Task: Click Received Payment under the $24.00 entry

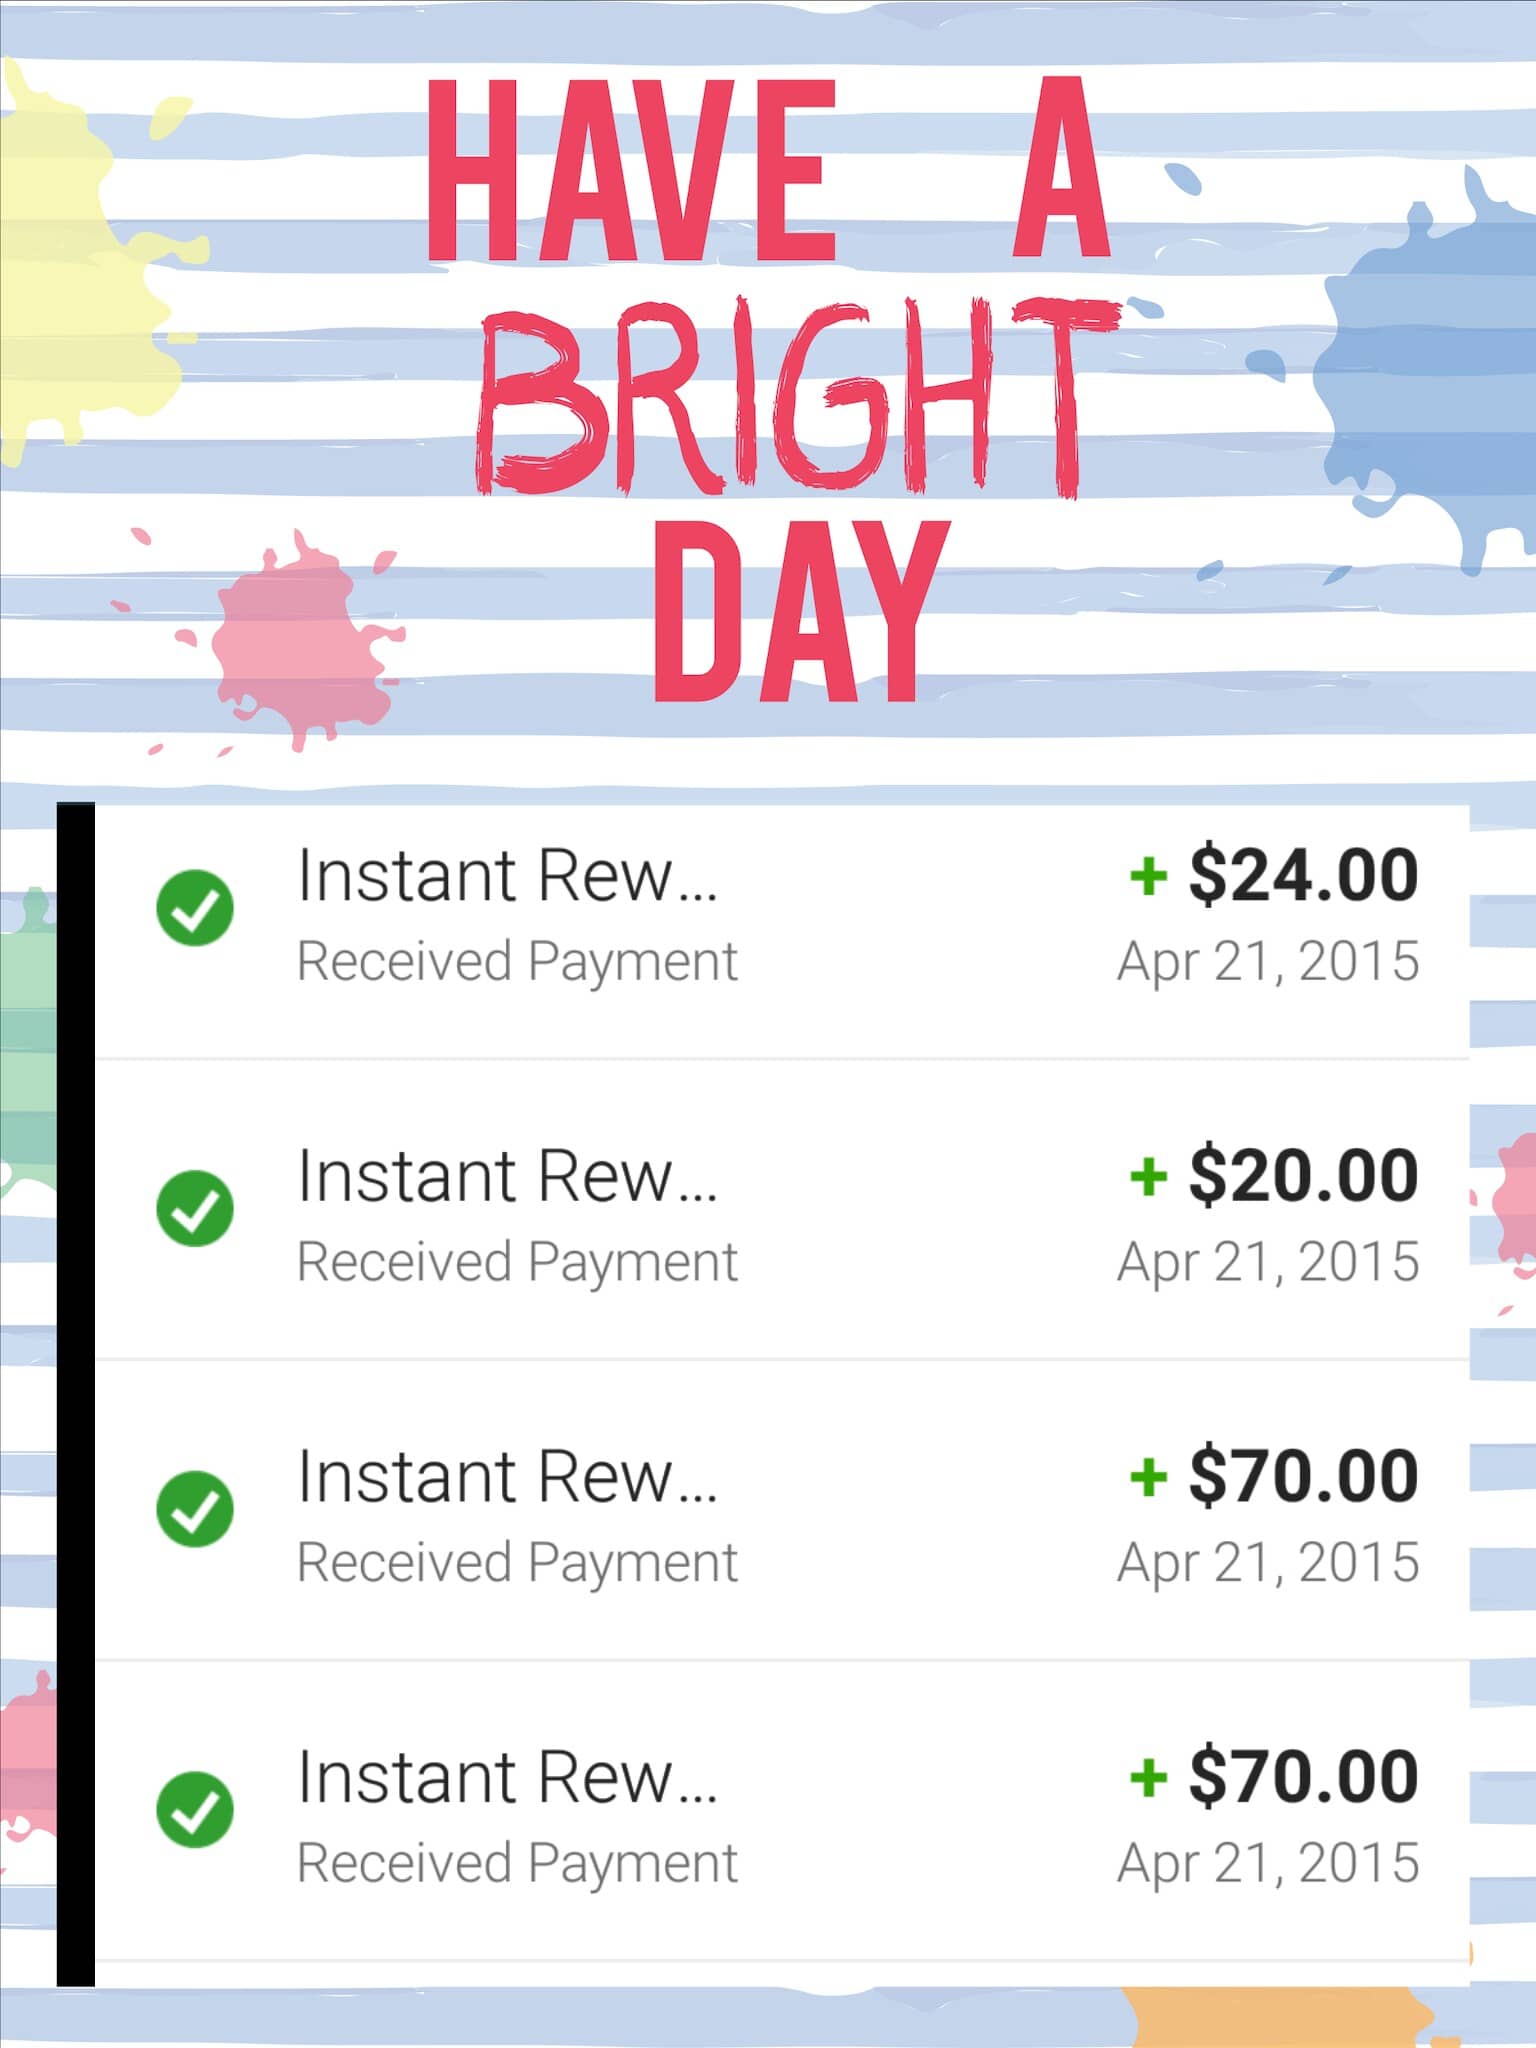Action: click(x=518, y=963)
